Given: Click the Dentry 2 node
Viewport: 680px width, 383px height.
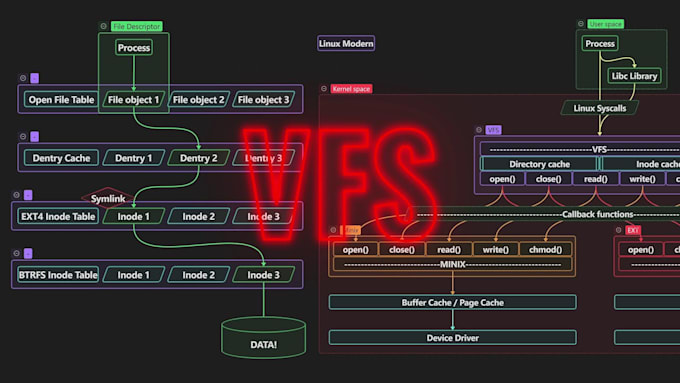Looking at the screenshot, I should (199, 158).
